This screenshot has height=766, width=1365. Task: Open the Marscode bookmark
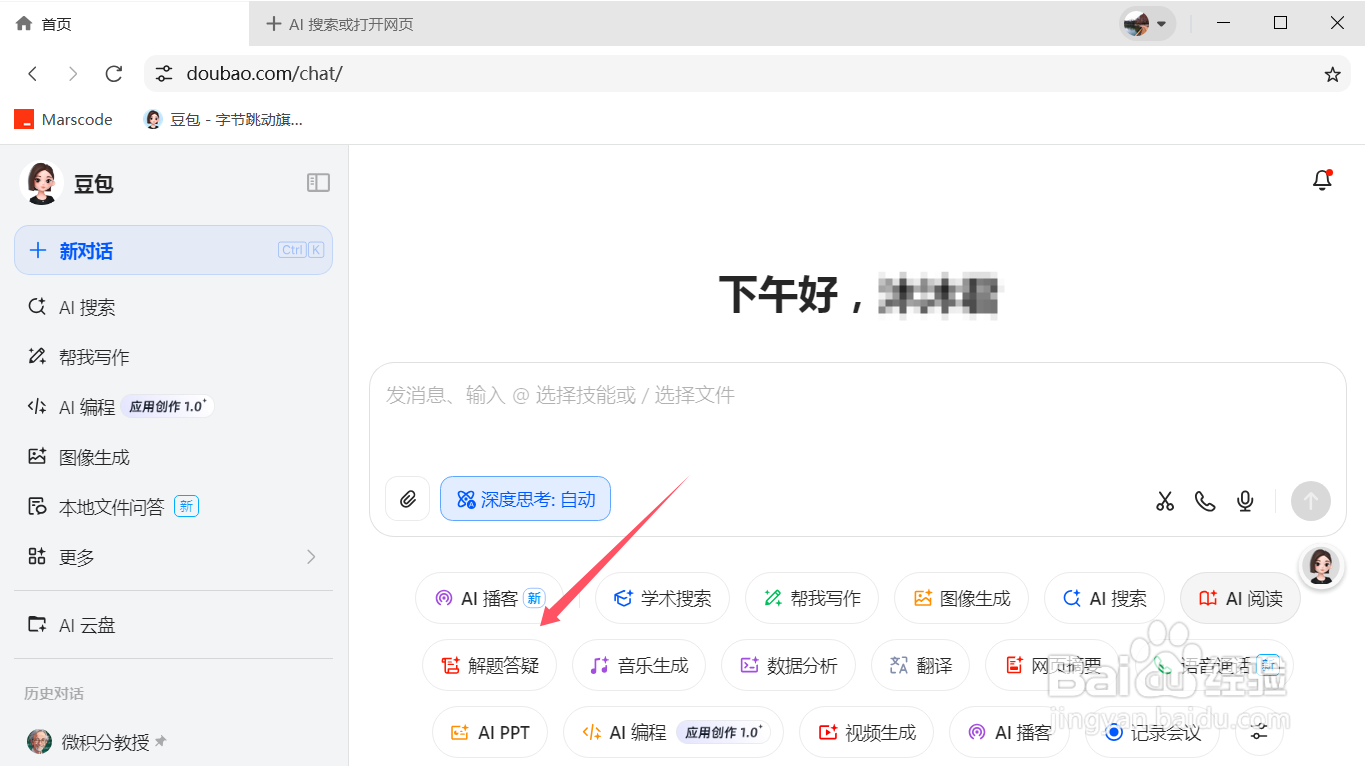[63, 119]
